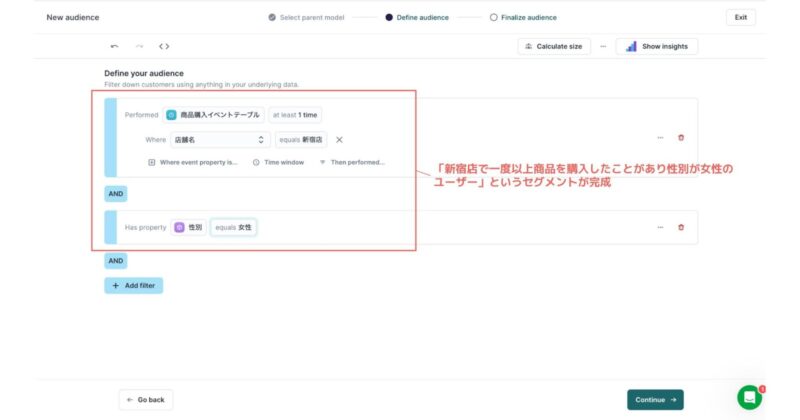This screenshot has width=800, height=420.
Task: Open the 店舗名 property dropdown
Action: pyautogui.click(x=220, y=139)
